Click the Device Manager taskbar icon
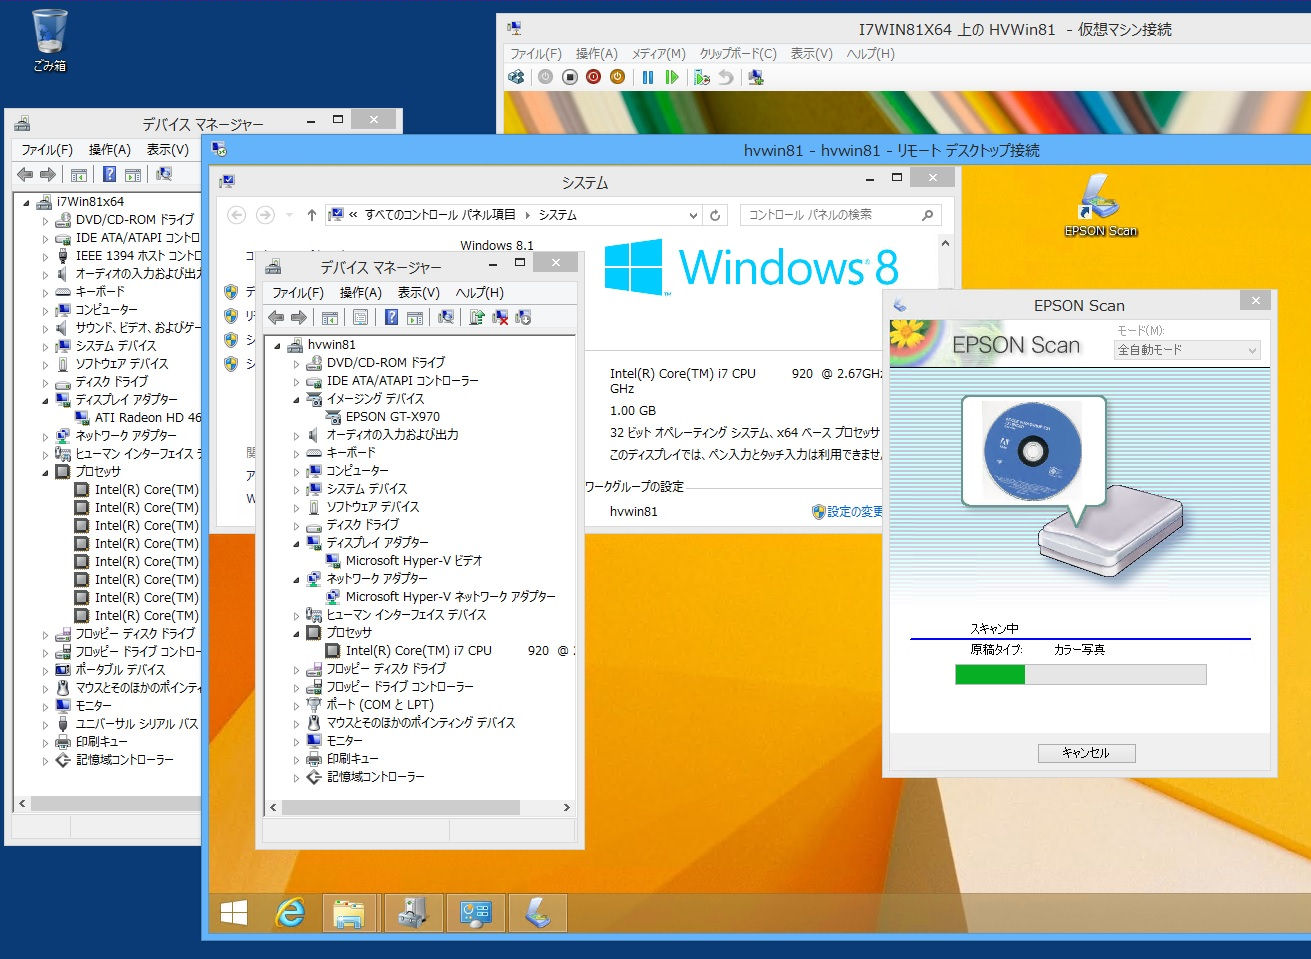 [413, 913]
